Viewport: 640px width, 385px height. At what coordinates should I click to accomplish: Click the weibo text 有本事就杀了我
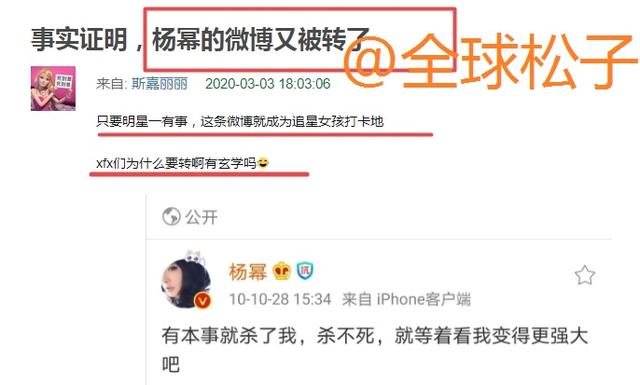coord(229,336)
